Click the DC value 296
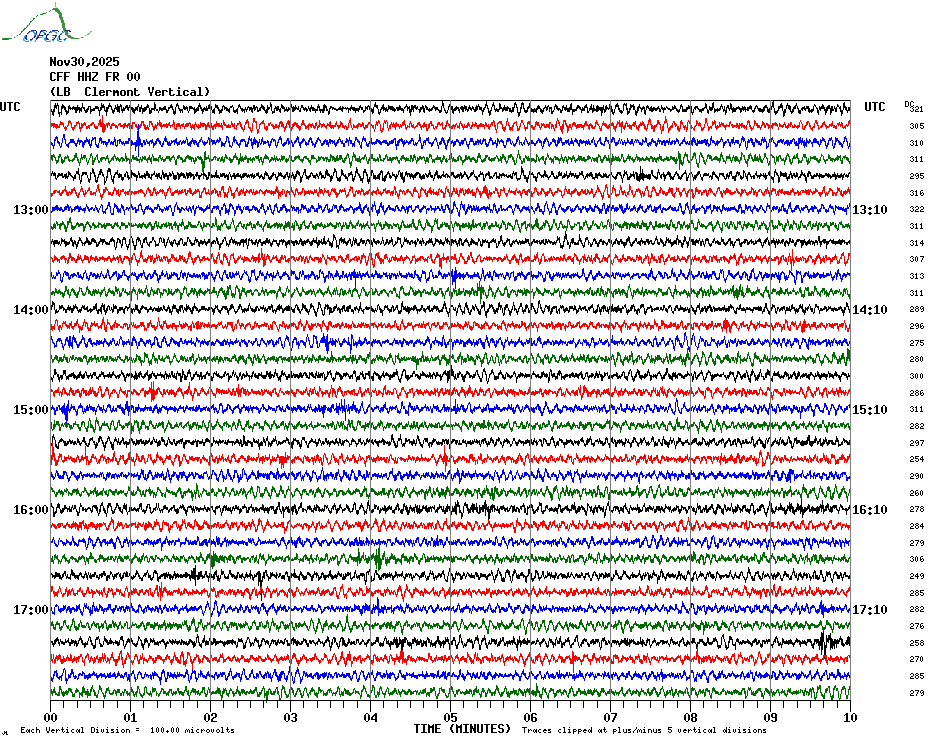930x744 pixels. coord(917,326)
